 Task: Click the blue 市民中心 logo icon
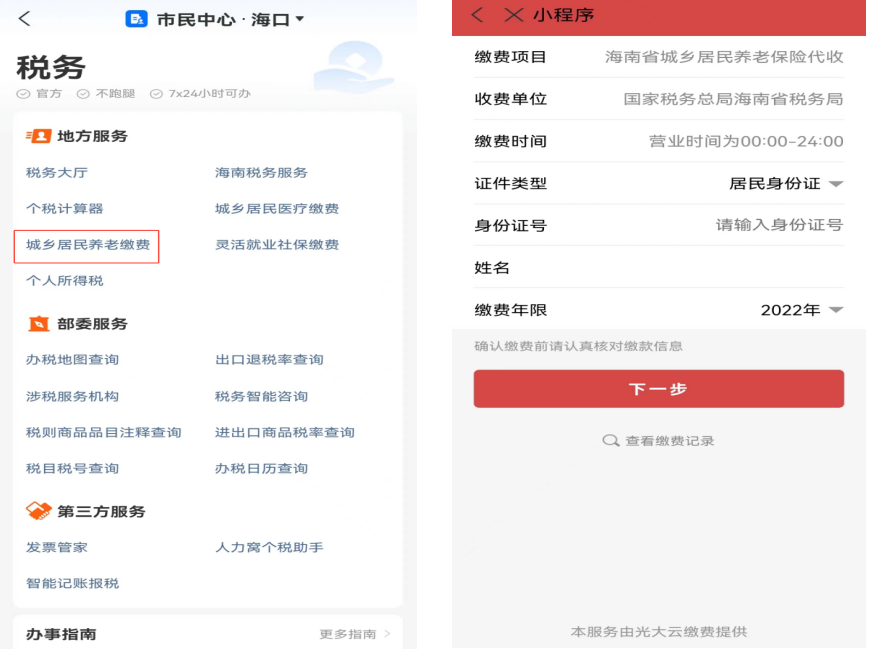click(x=137, y=19)
